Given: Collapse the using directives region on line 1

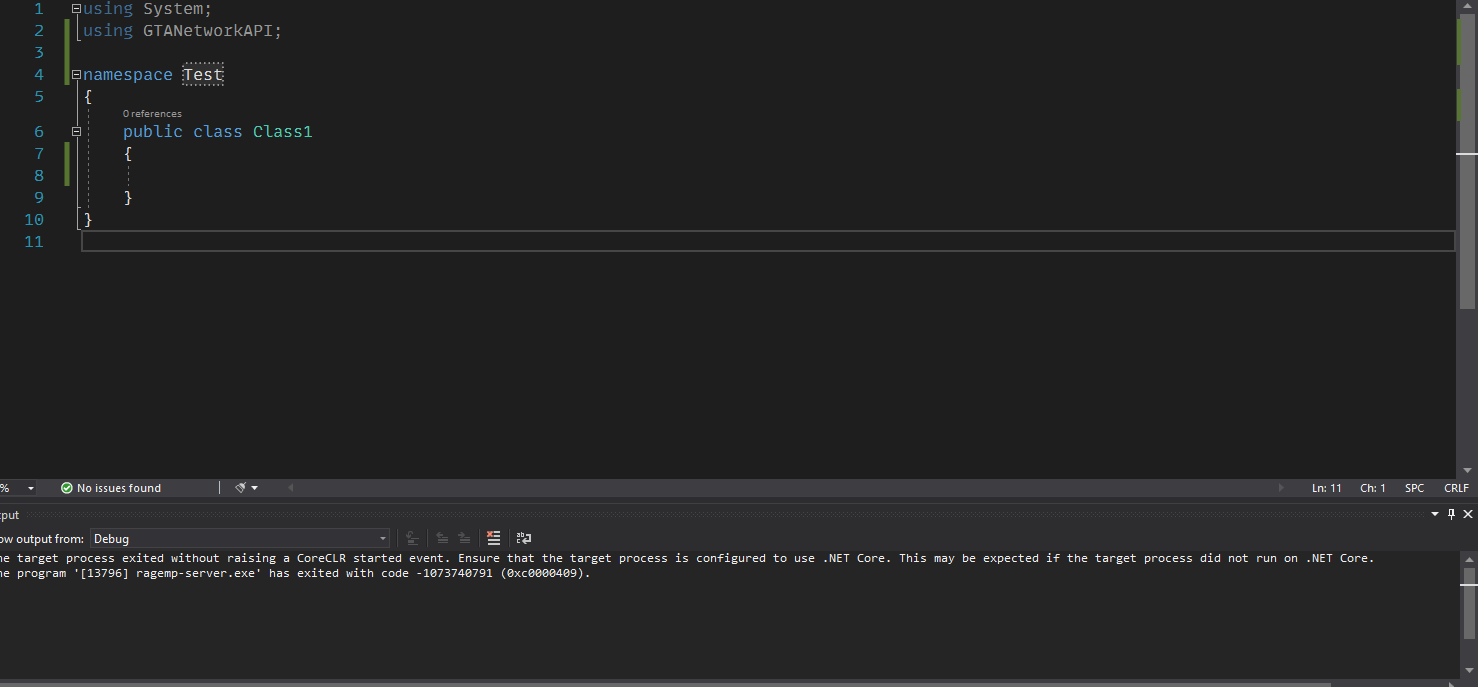Looking at the screenshot, I should tap(76, 8).
